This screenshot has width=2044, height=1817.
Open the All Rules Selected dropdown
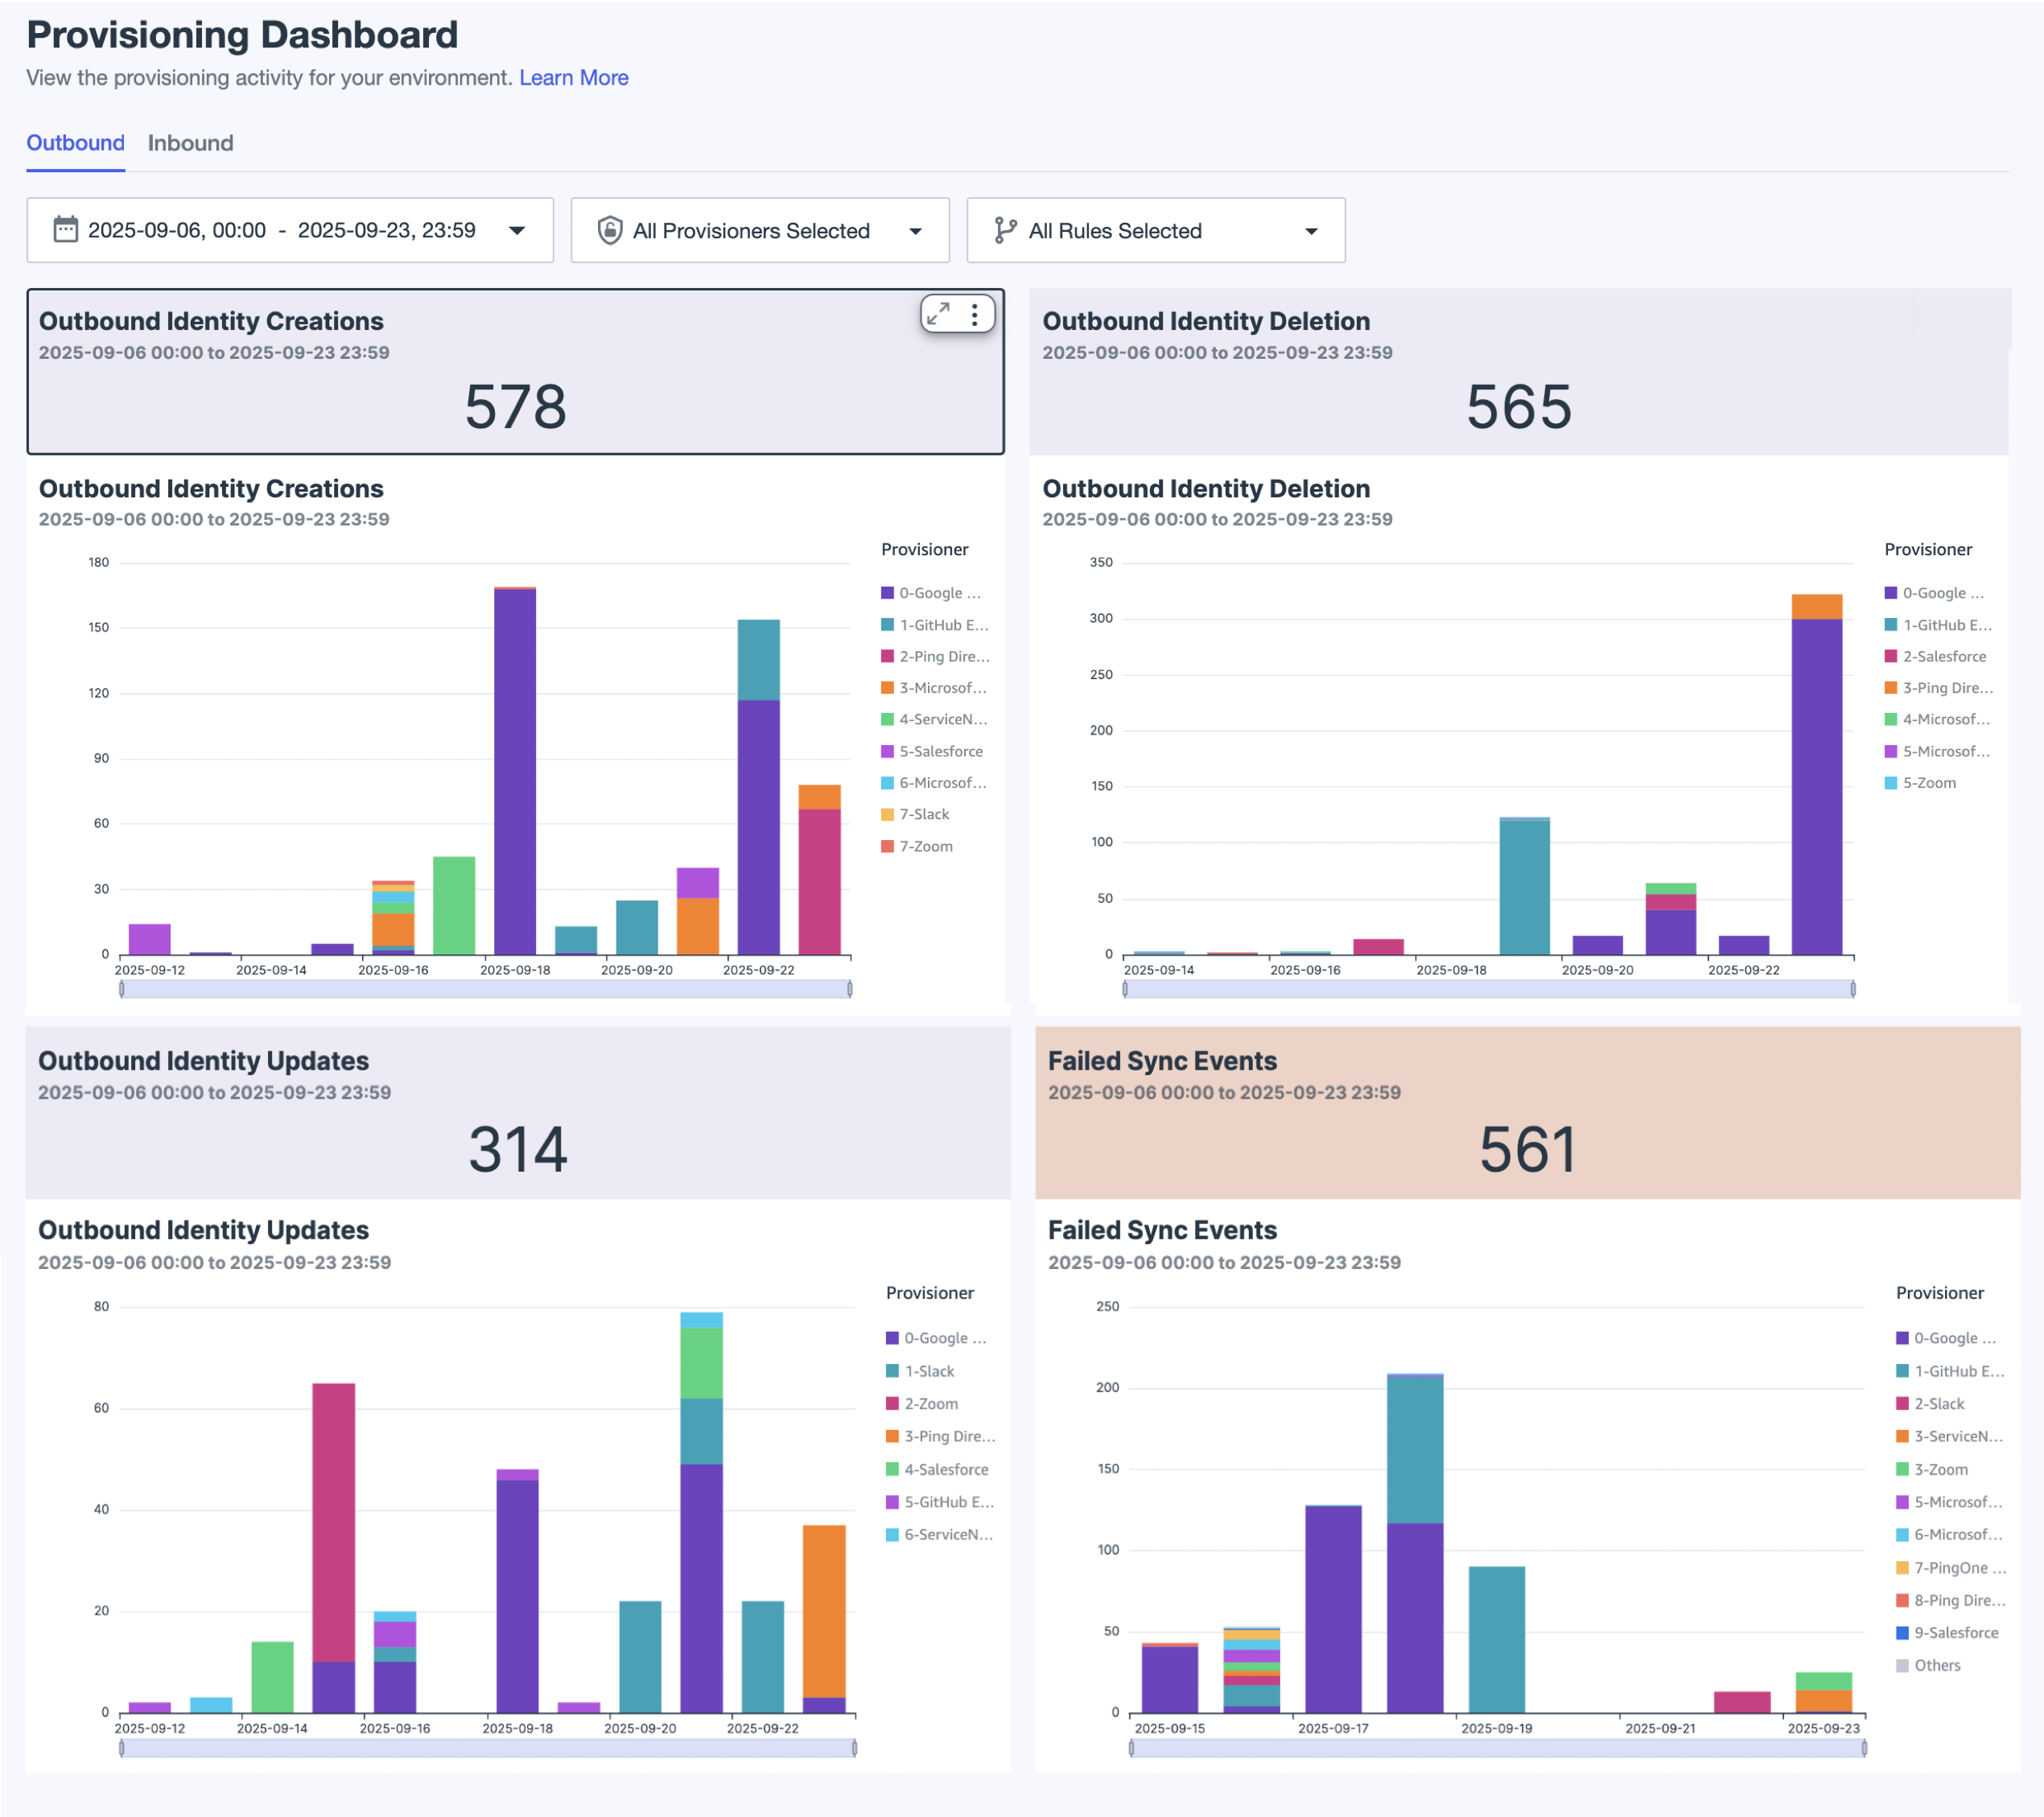pos(1311,230)
